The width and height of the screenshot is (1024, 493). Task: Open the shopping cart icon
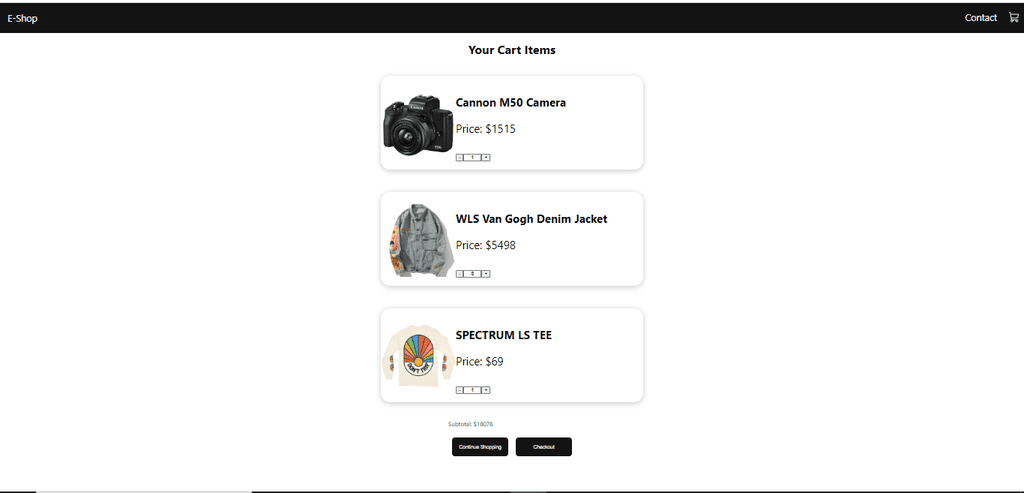[x=1014, y=18]
